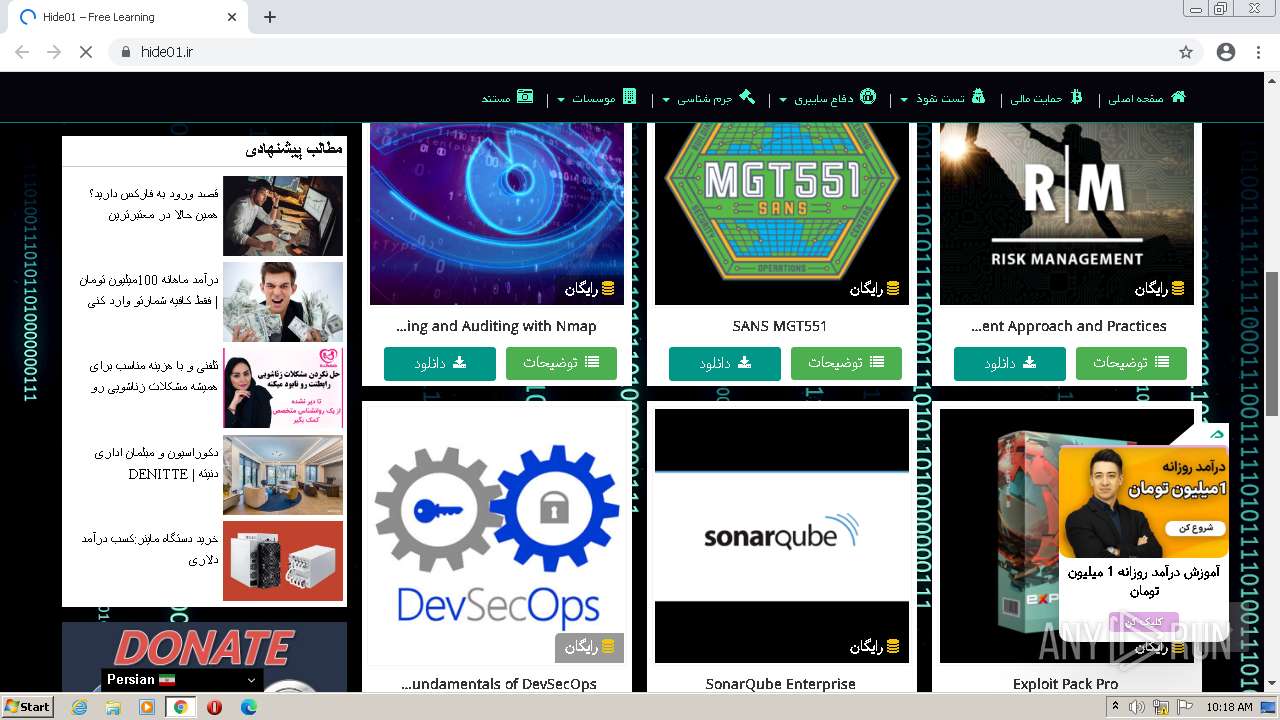Open صفحه اصلی menu item
Viewport: 1280px width, 720px height.
tap(1135, 98)
